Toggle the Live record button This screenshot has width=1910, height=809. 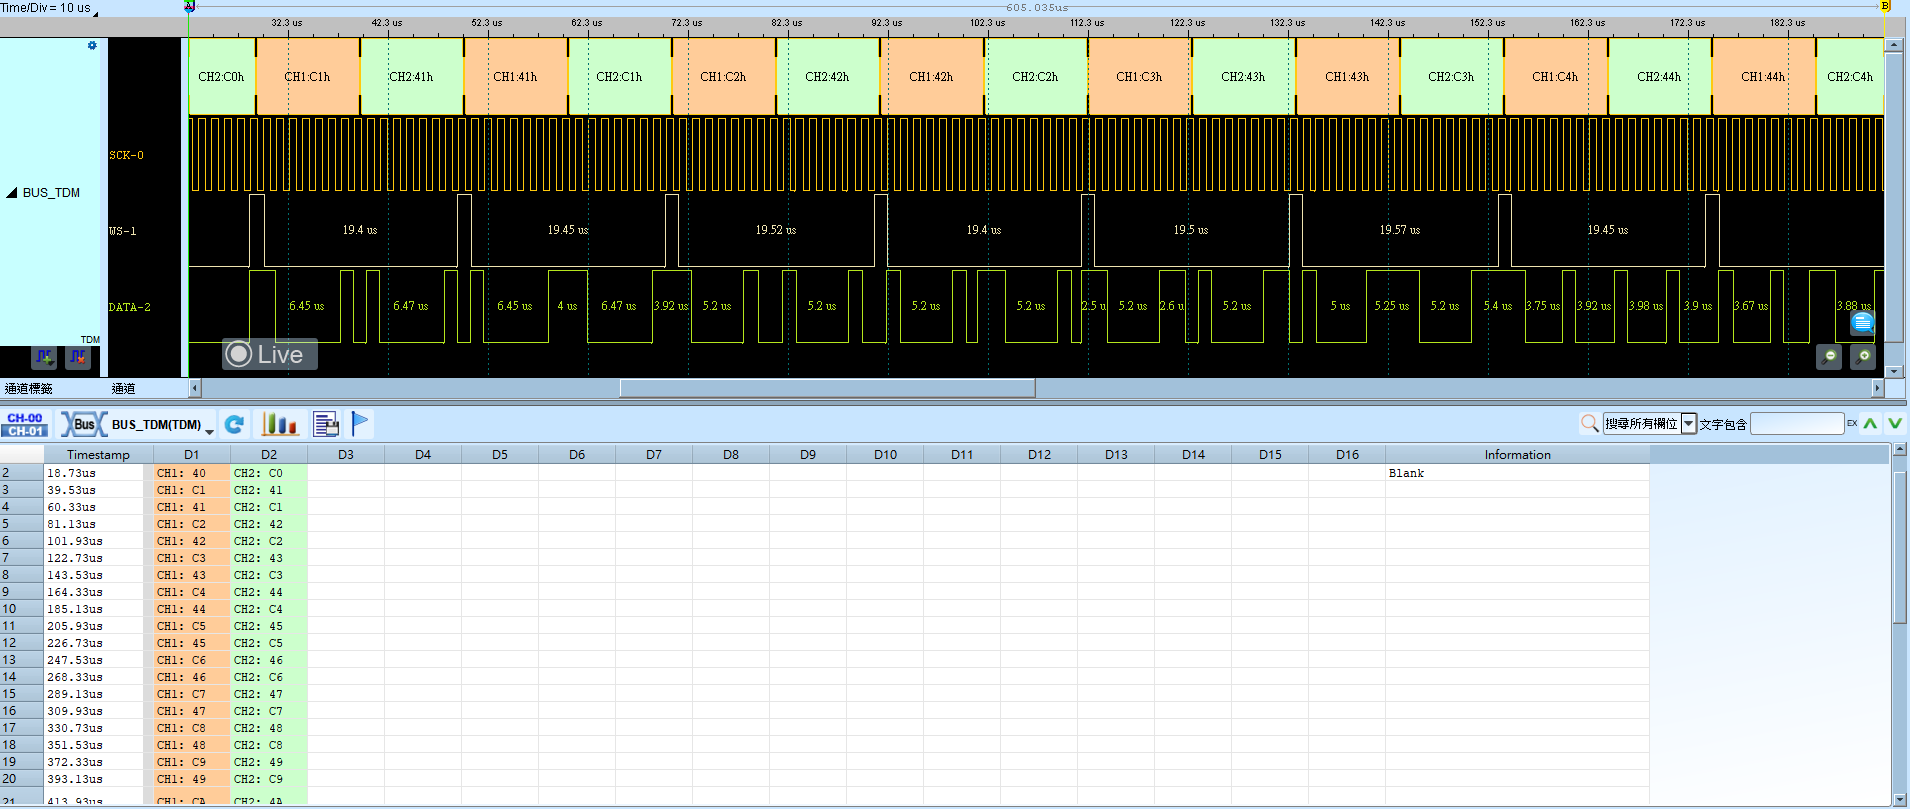(x=269, y=354)
